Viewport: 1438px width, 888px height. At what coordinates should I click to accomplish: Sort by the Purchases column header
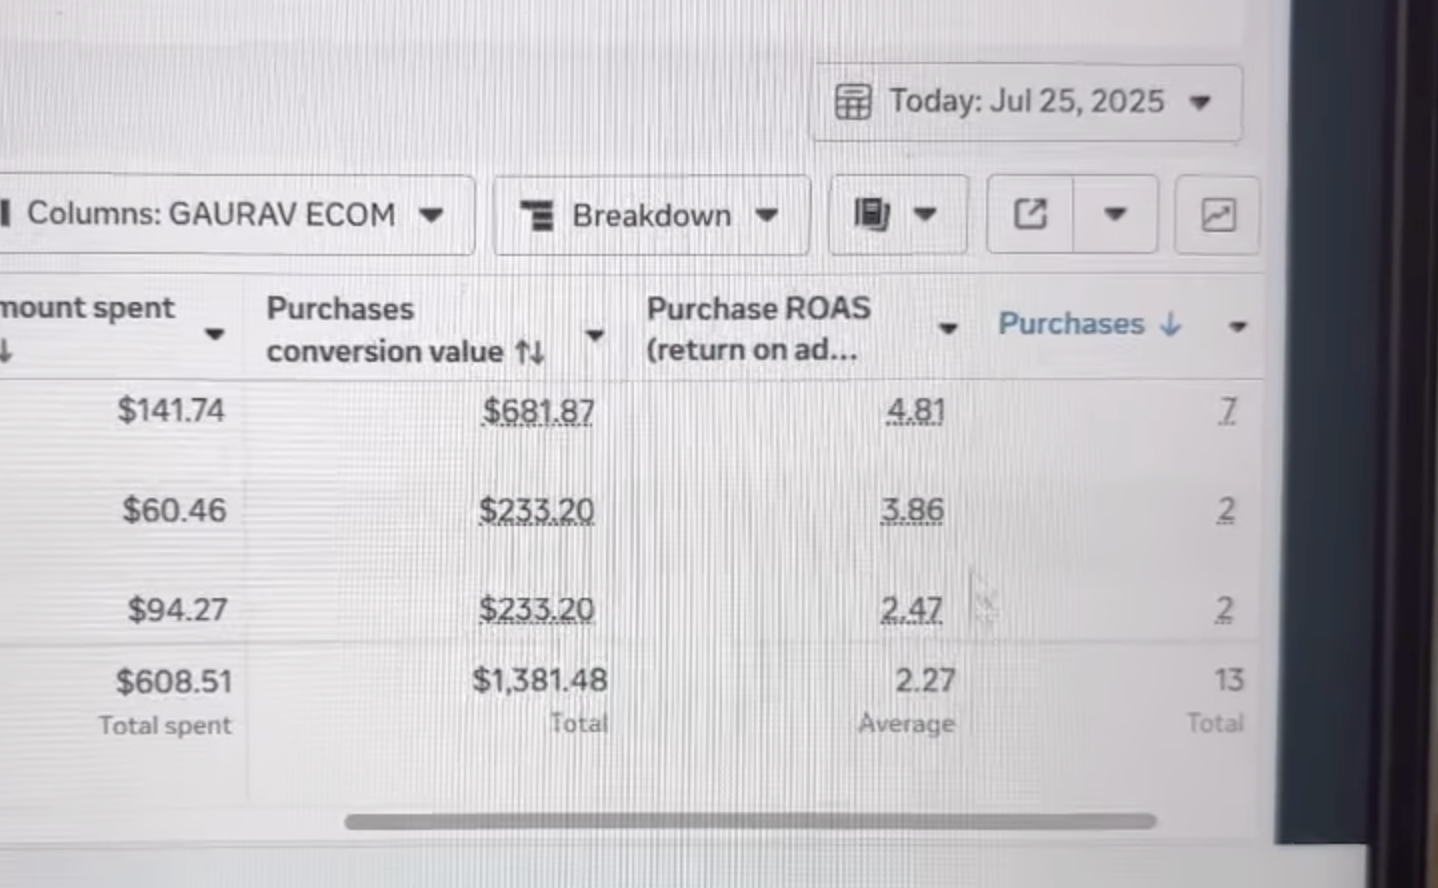tap(1071, 323)
